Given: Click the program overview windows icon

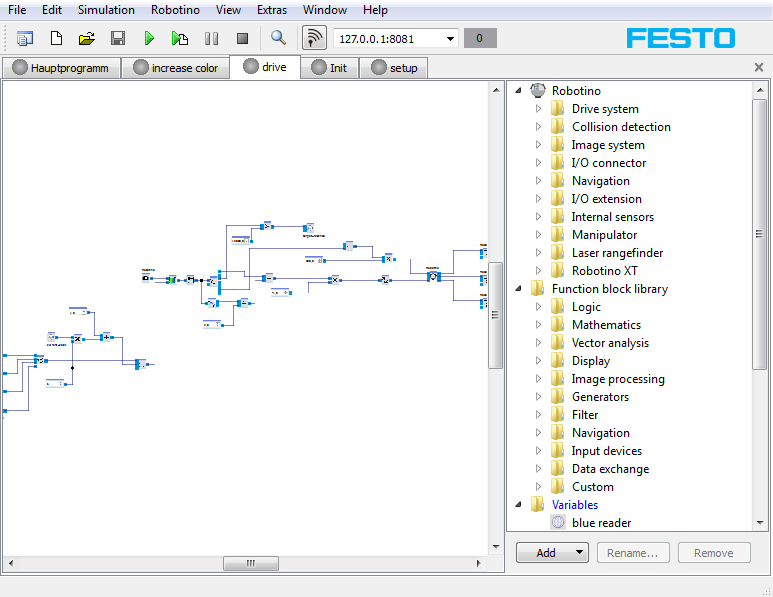Looking at the screenshot, I should [x=25, y=38].
